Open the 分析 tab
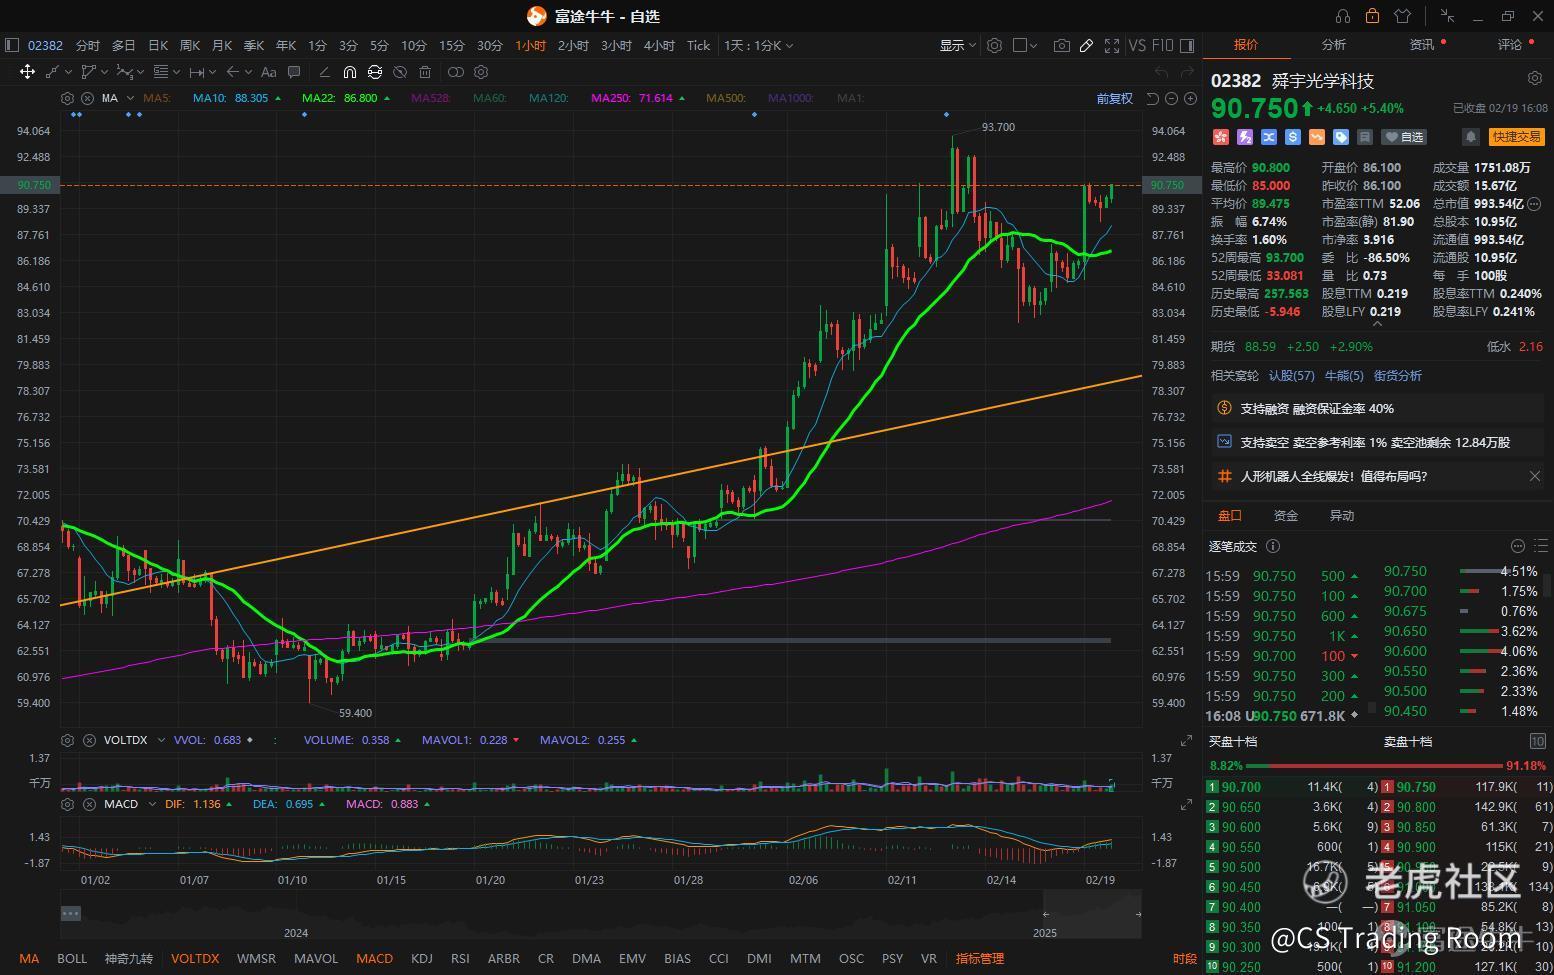This screenshot has width=1554, height=975. pyautogui.click(x=1334, y=44)
